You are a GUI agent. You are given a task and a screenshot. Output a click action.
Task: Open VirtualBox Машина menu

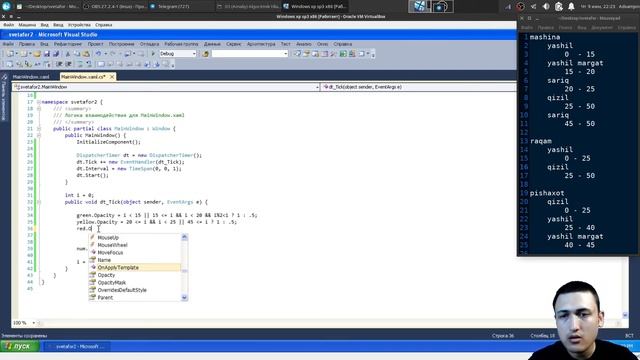[27, 25]
